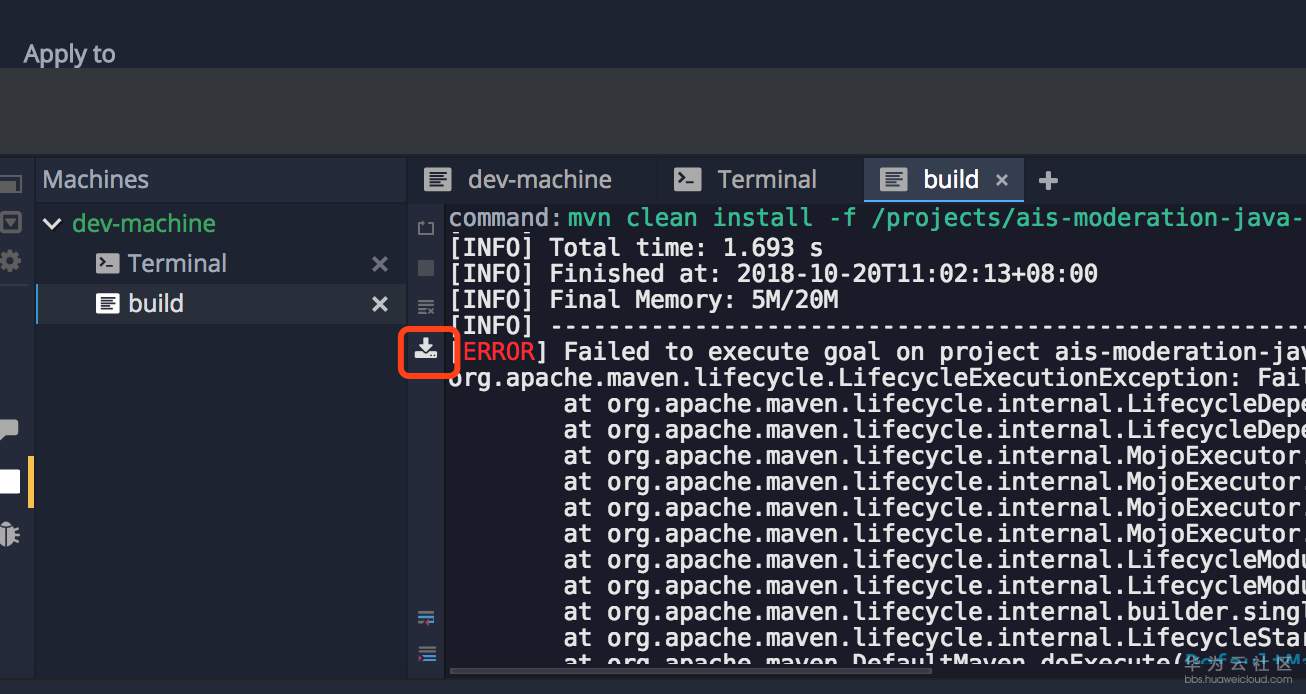Switch to the dev-machine tab

pyautogui.click(x=518, y=180)
